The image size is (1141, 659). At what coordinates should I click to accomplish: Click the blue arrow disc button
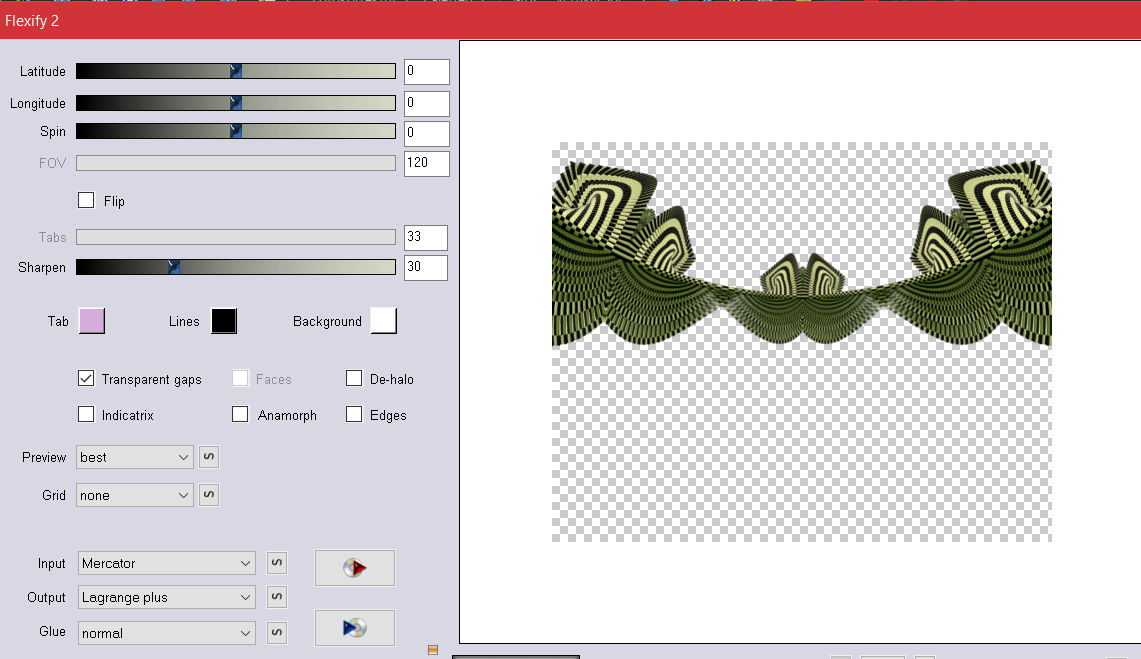(x=354, y=628)
